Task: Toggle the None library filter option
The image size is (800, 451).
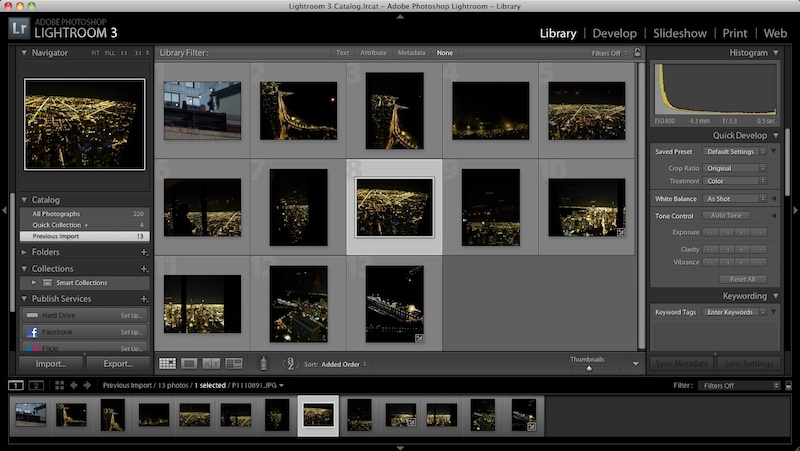Action: [x=444, y=53]
